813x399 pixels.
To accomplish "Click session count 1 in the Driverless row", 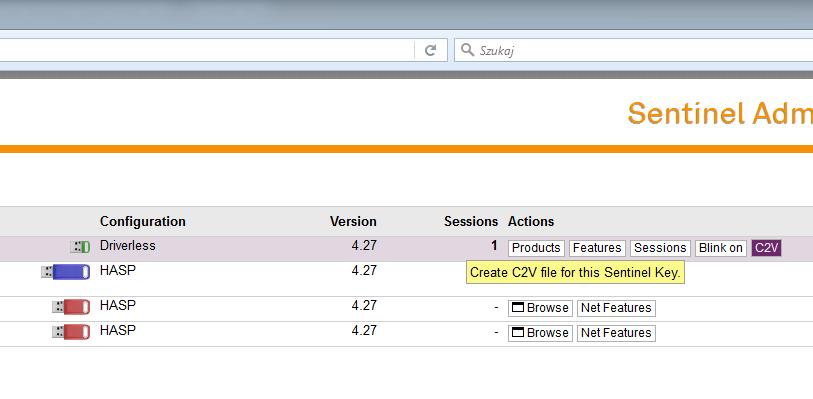I will click(x=495, y=246).
